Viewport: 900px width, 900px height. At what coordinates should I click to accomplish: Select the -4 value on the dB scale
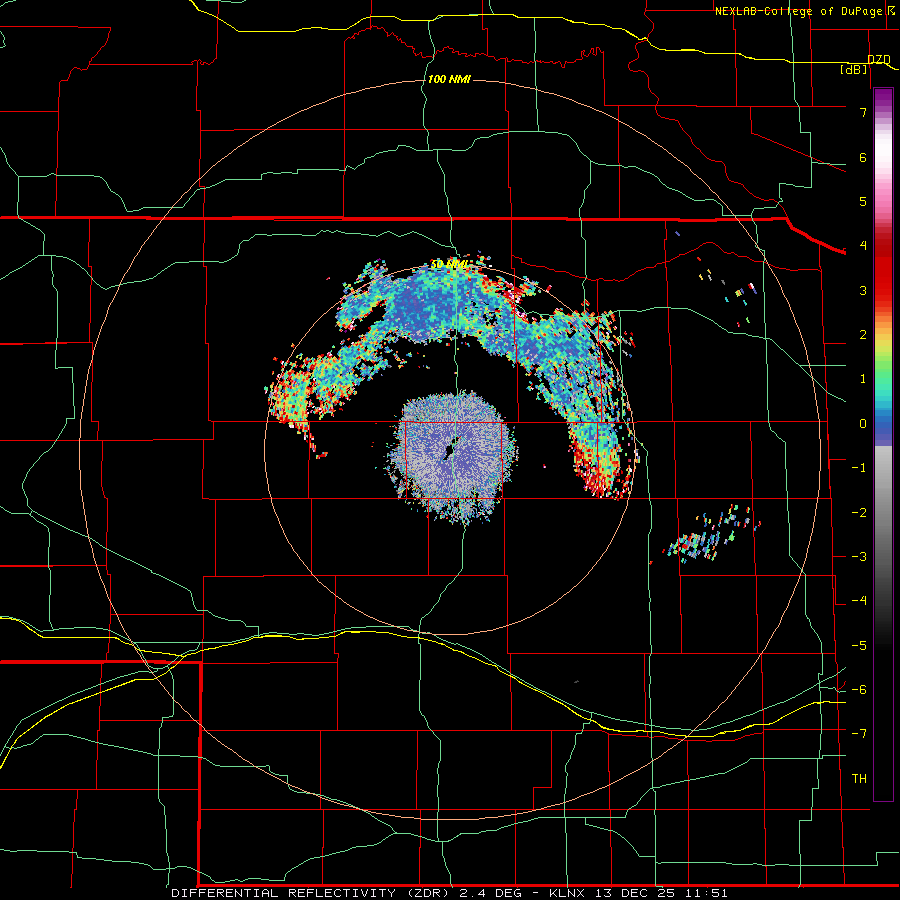(859, 601)
